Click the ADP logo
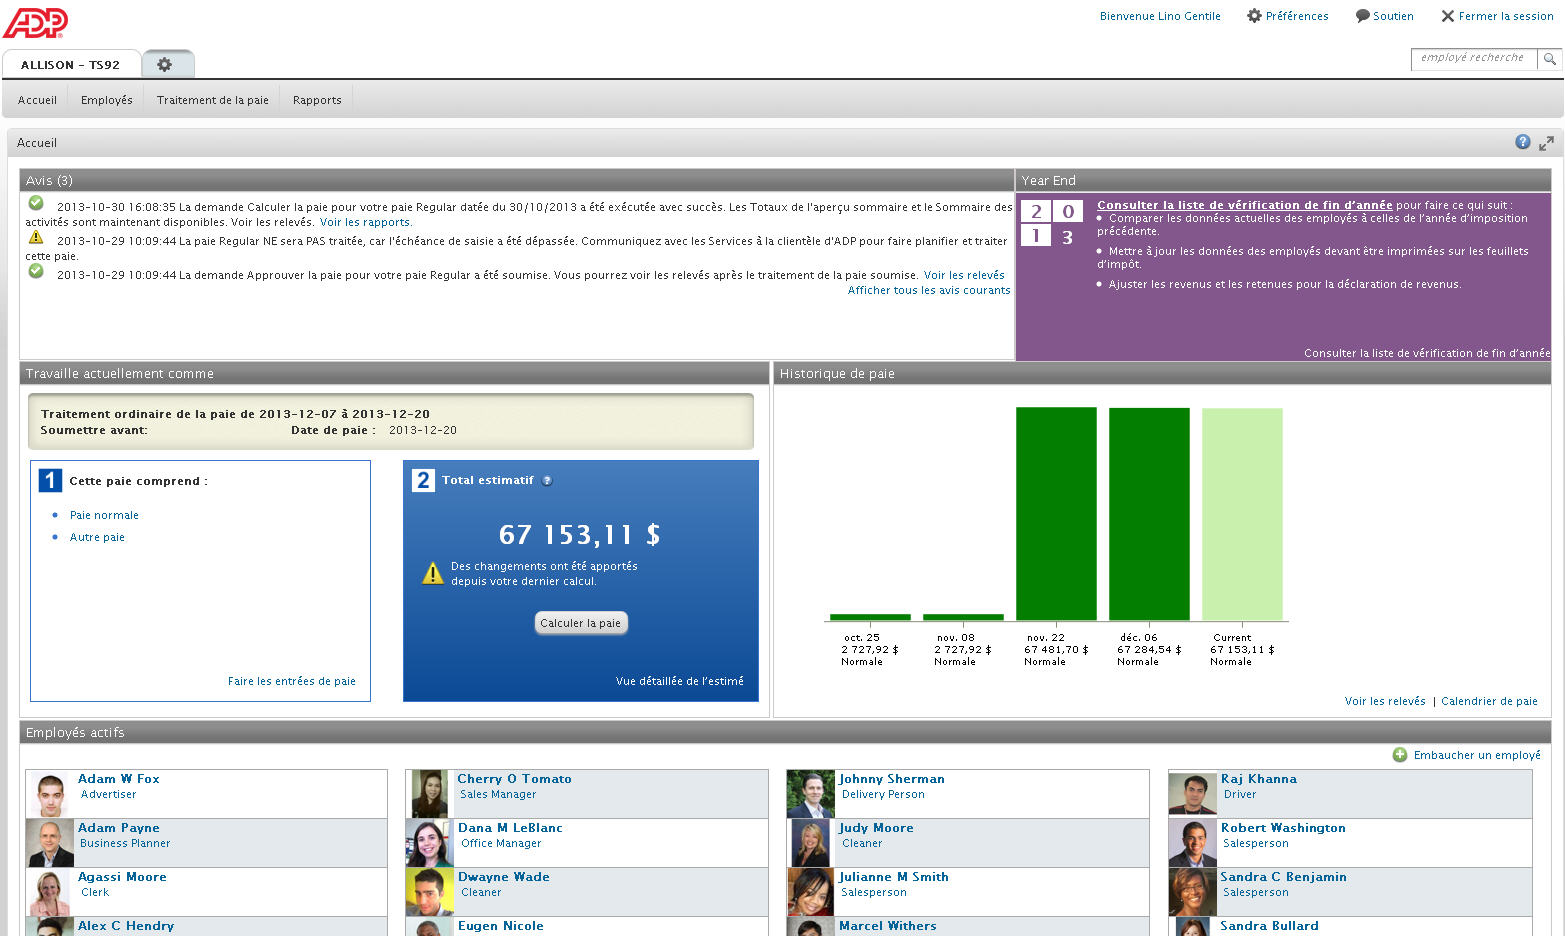The width and height of the screenshot is (1565, 936). 35,22
